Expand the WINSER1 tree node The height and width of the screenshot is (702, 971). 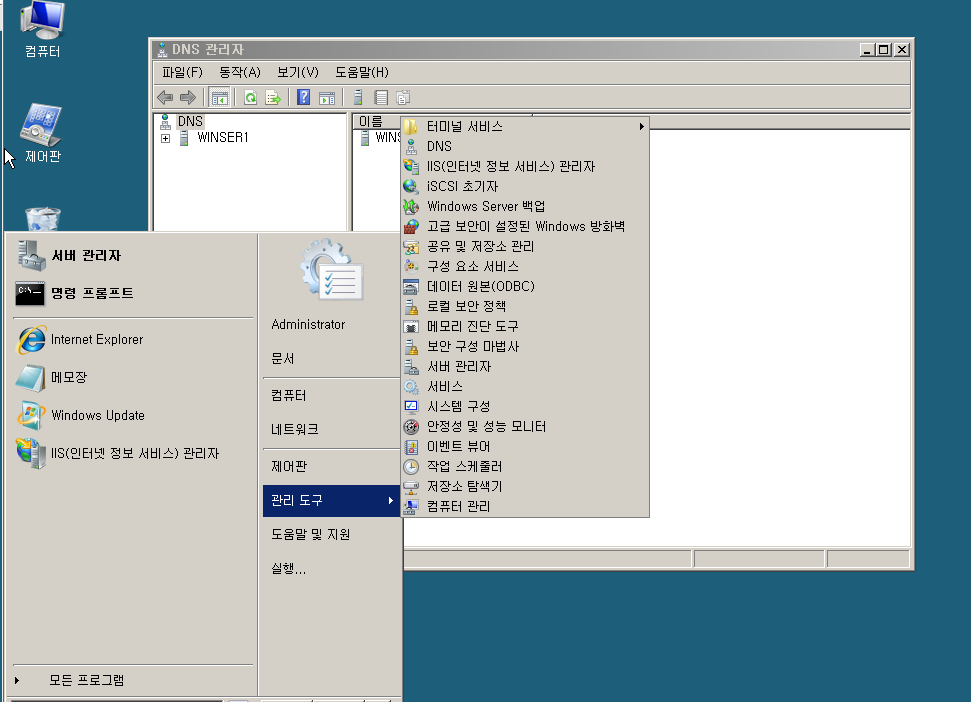165,138
